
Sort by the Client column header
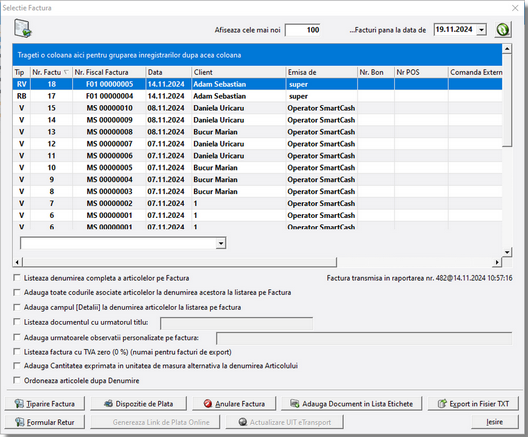click(238, 72)
